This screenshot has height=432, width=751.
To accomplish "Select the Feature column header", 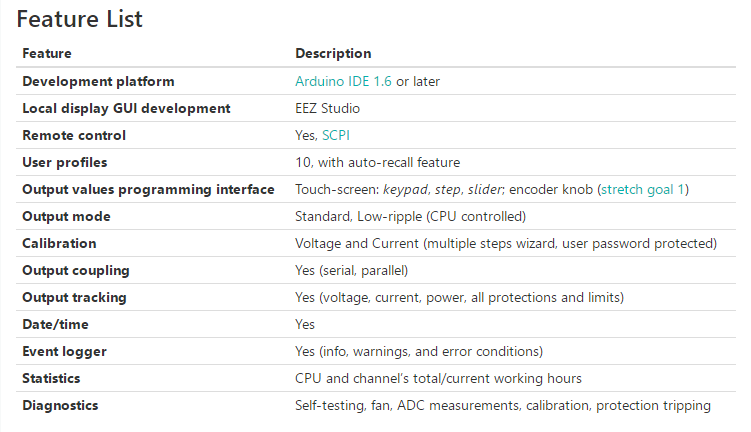I will (x=47, y=53).
